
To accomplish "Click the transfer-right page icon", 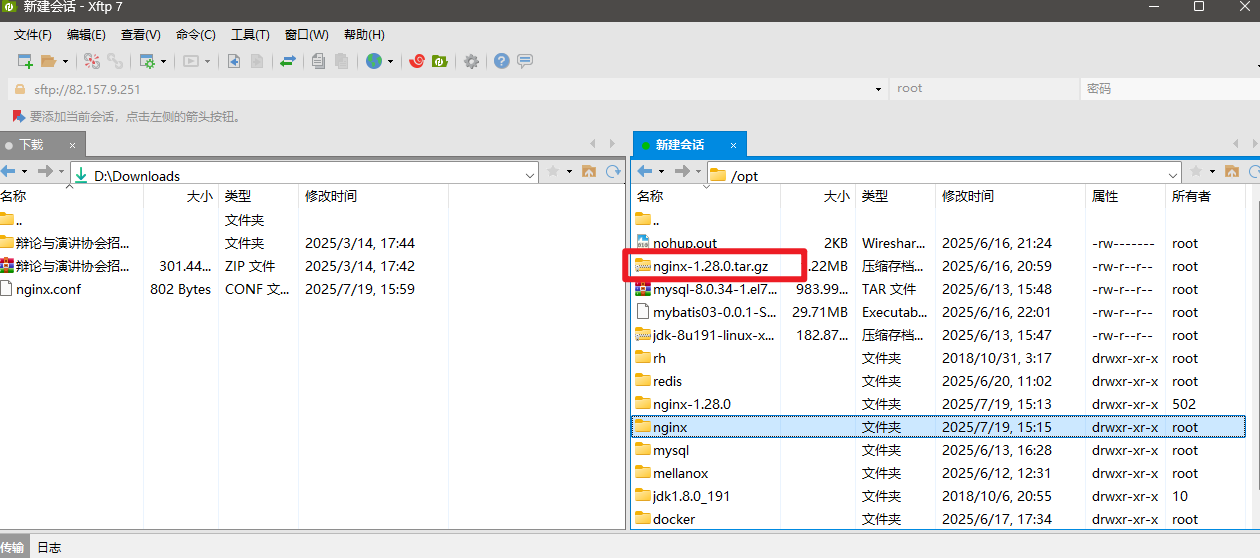I will pyautogui.click(x=257, y=61).
